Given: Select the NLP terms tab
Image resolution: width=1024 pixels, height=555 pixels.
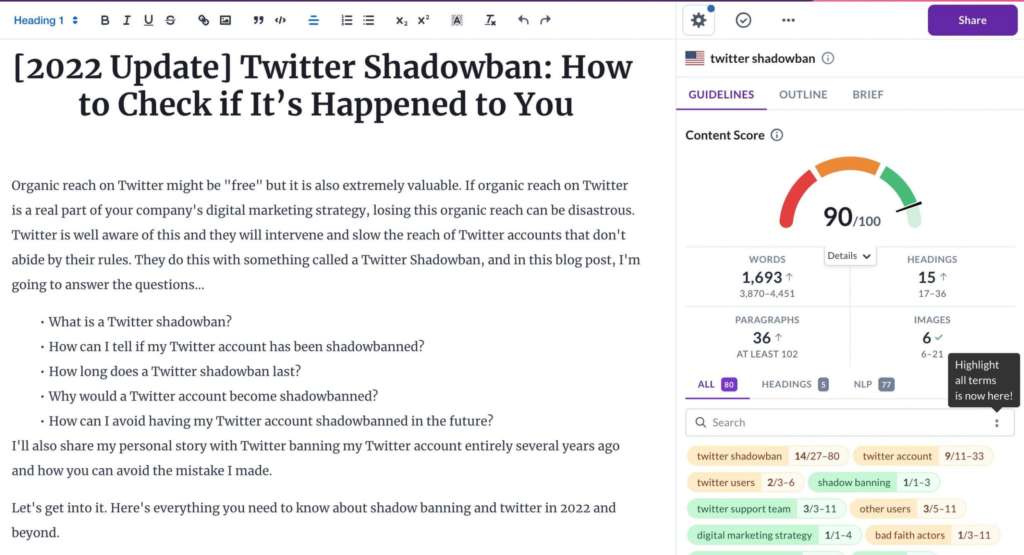Looking at the screenshot, I should point(873,385).
